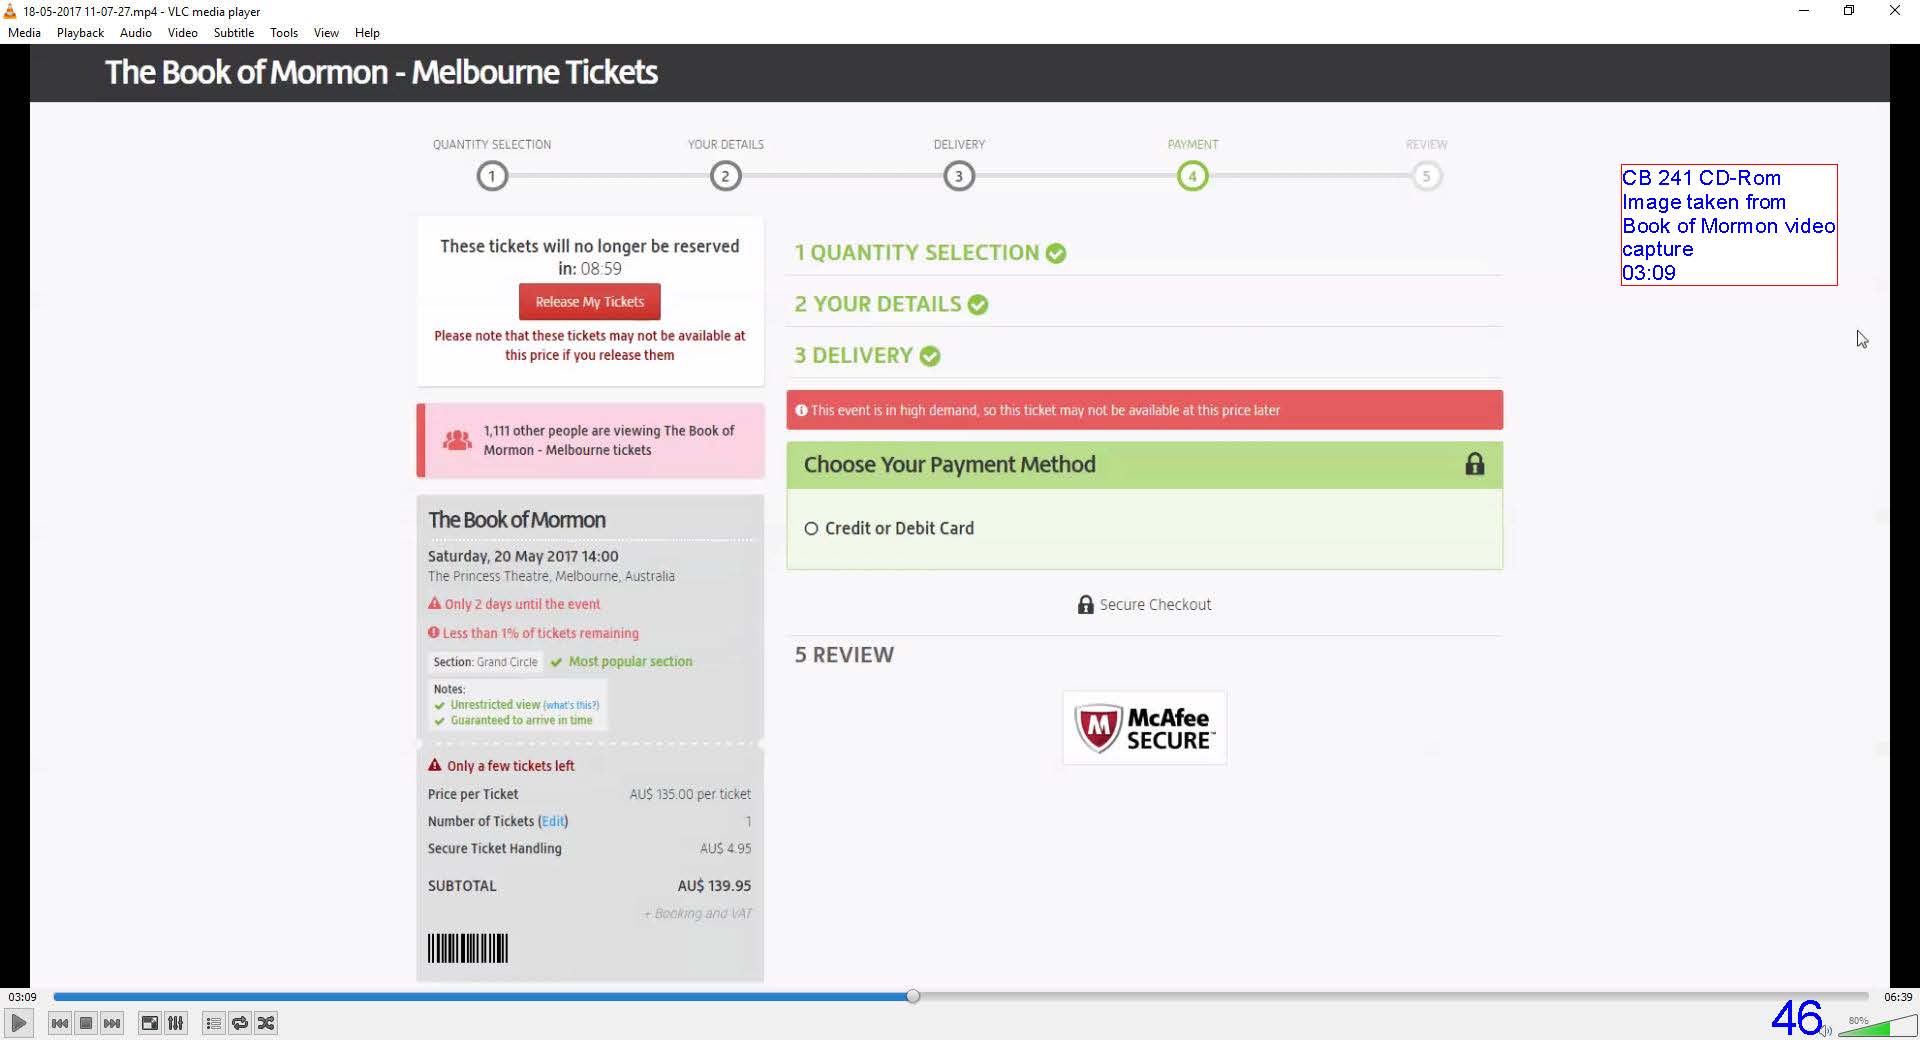Click the Release My Tickets button
Image resolution: width=1920 pixels, height=1040 pixels.
coord(590,302)
